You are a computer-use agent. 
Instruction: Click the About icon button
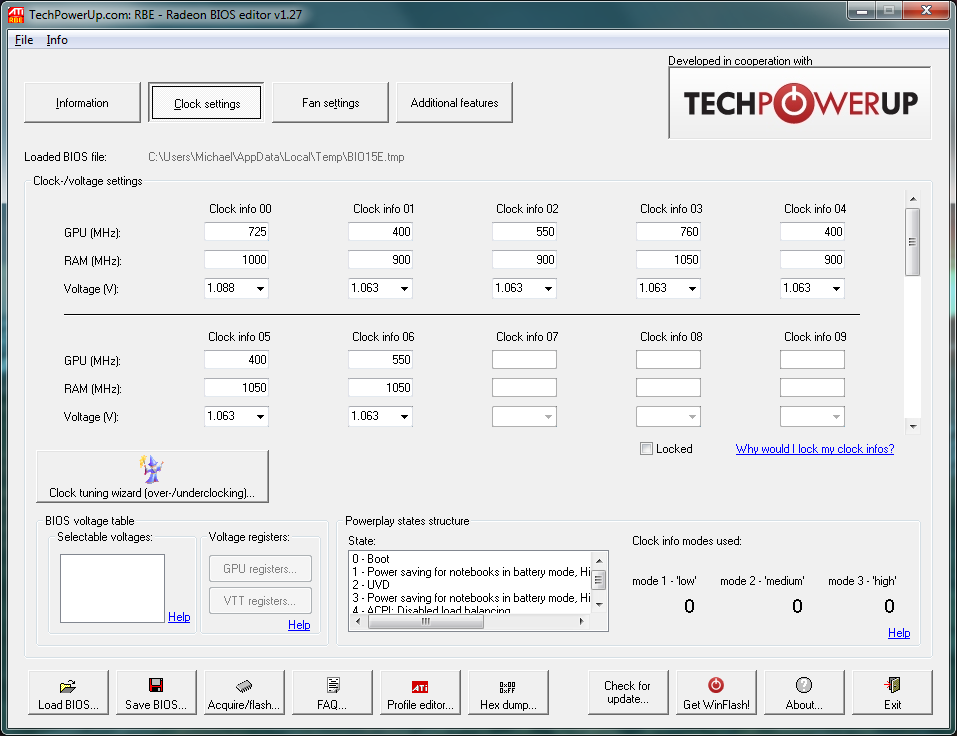[804, 685]
